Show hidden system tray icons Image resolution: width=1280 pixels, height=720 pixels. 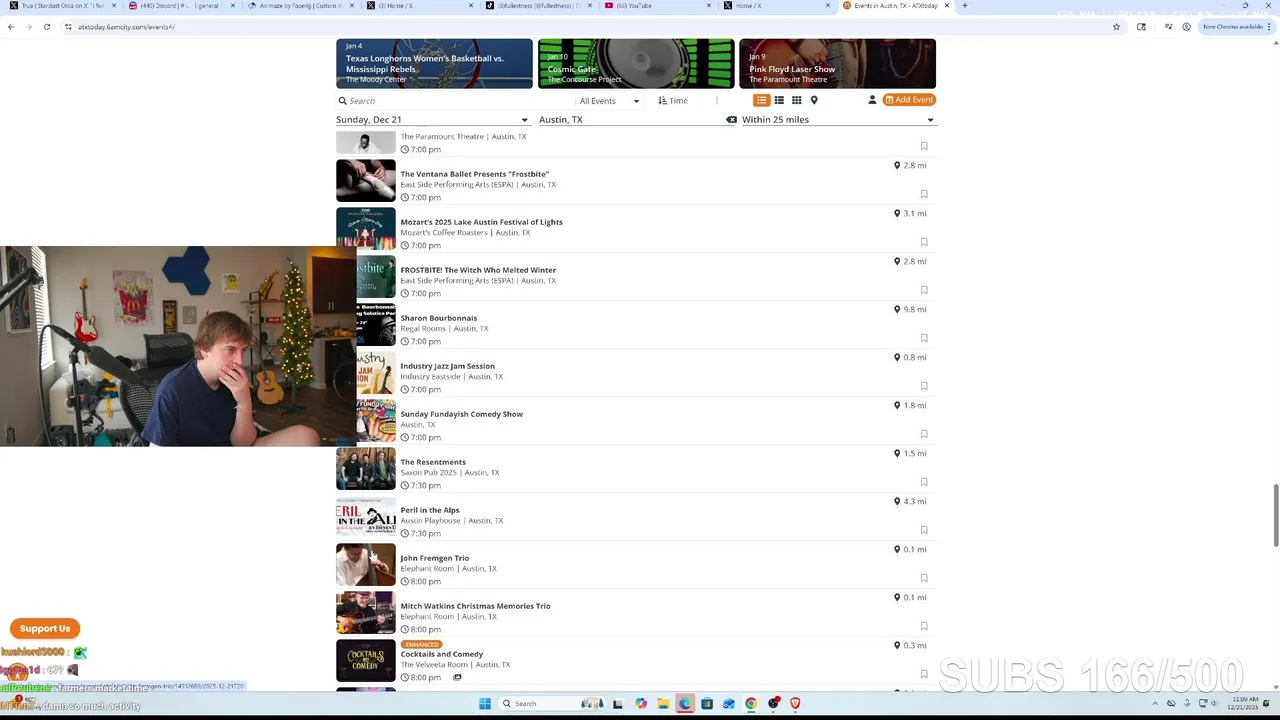point(1155,703)
